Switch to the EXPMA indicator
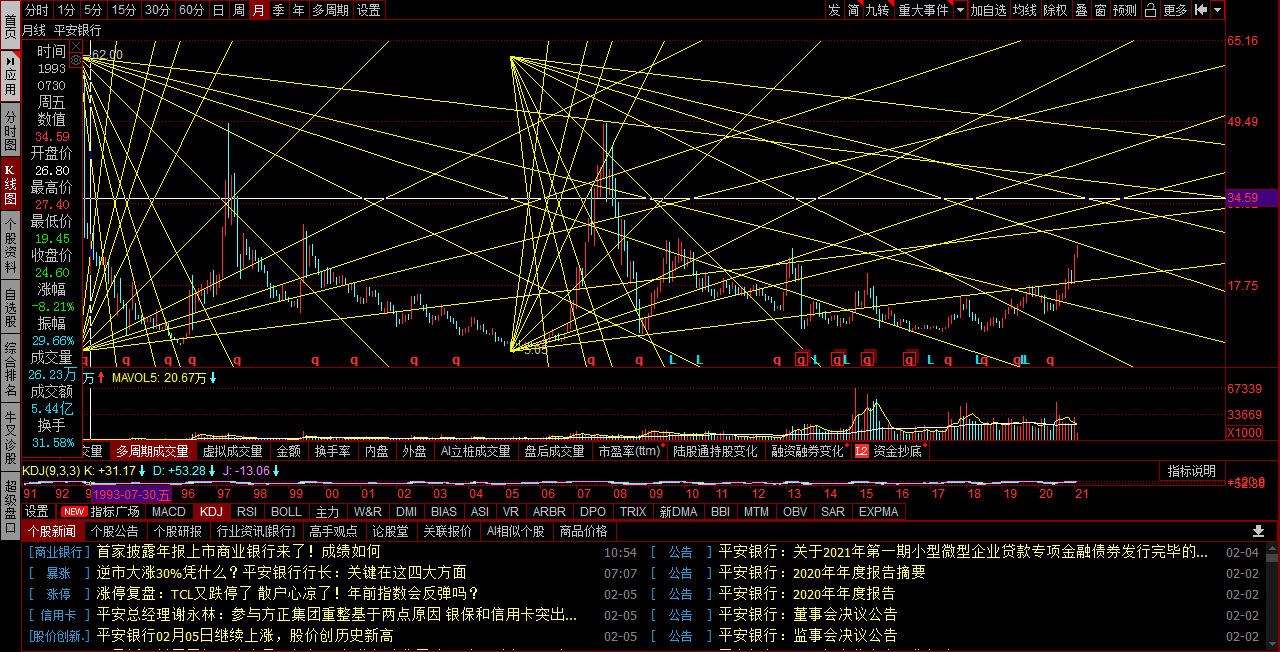 click(x=879, y=511)
